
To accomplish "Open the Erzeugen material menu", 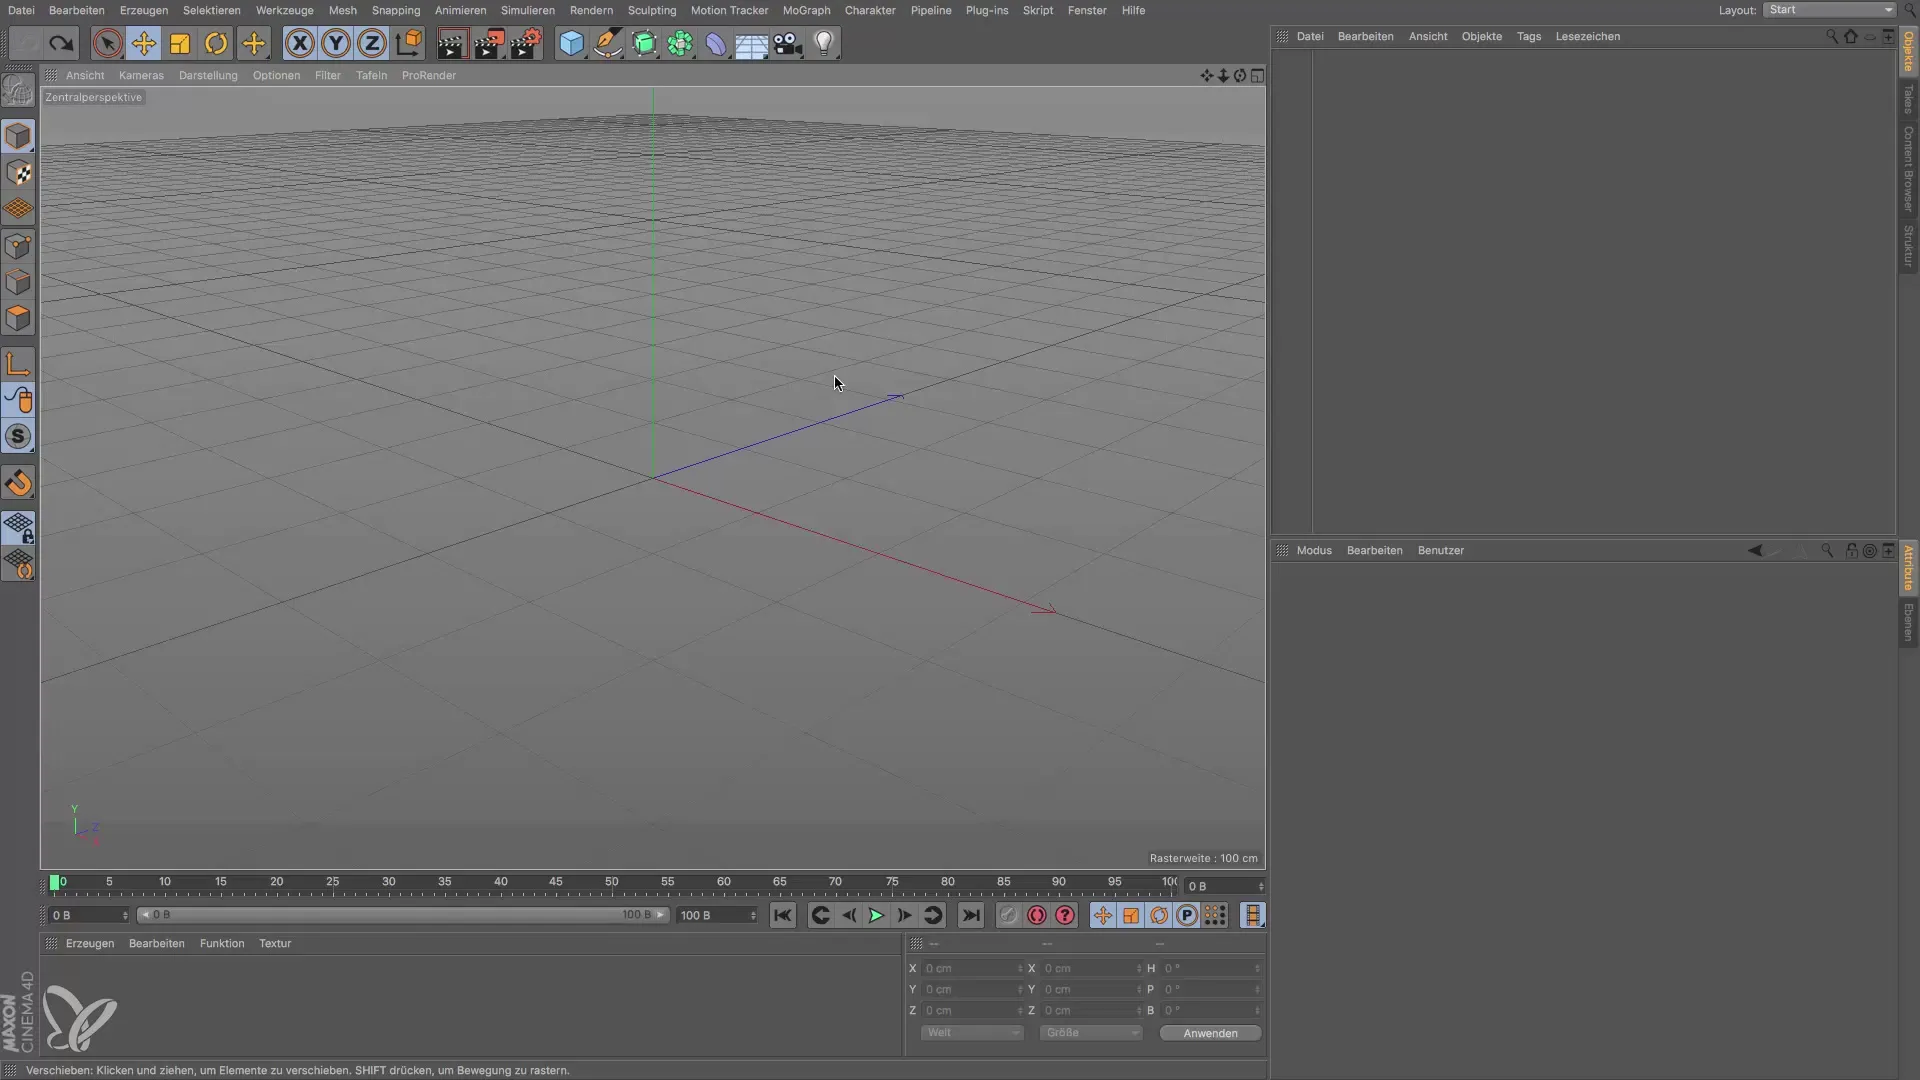I will [90, 943].
